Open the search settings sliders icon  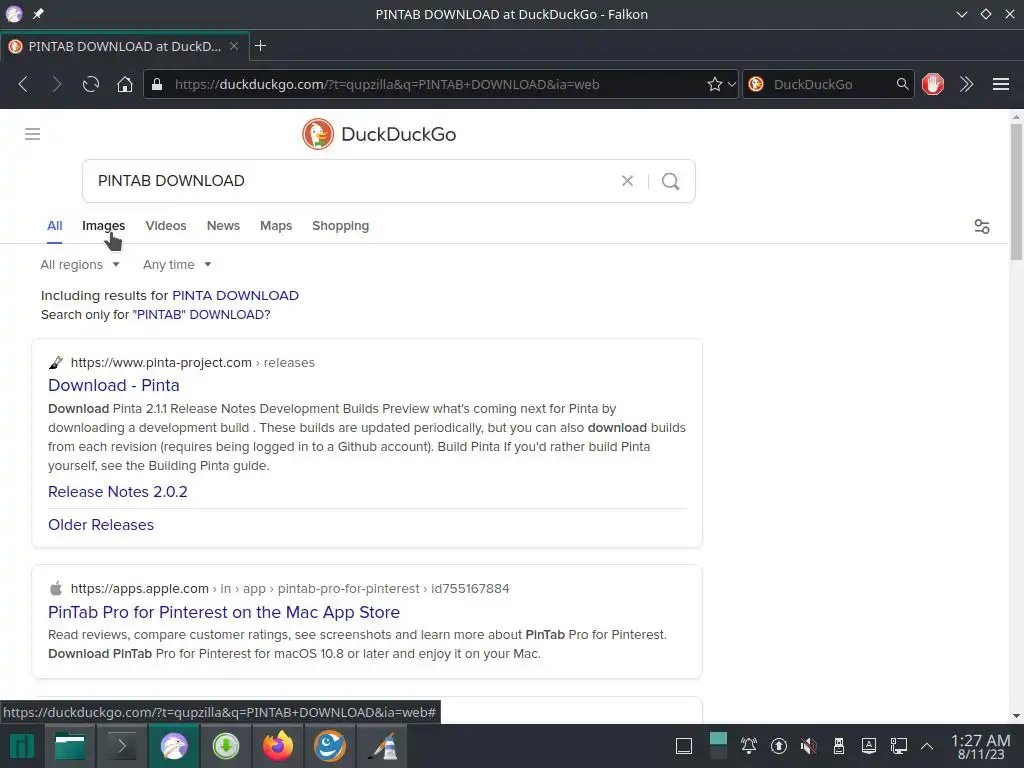tap(982, 227)
